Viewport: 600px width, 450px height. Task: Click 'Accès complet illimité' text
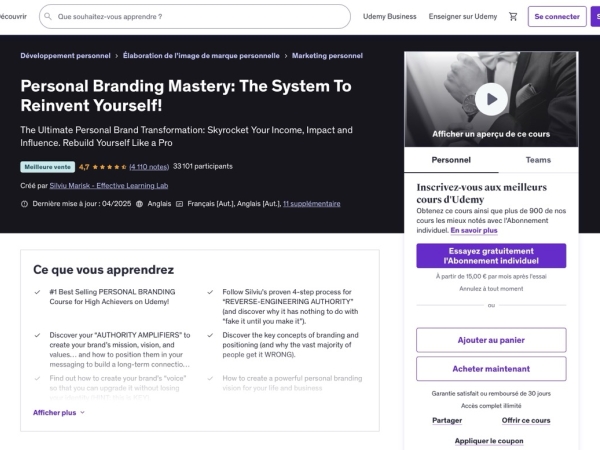(x=491, y=406)
